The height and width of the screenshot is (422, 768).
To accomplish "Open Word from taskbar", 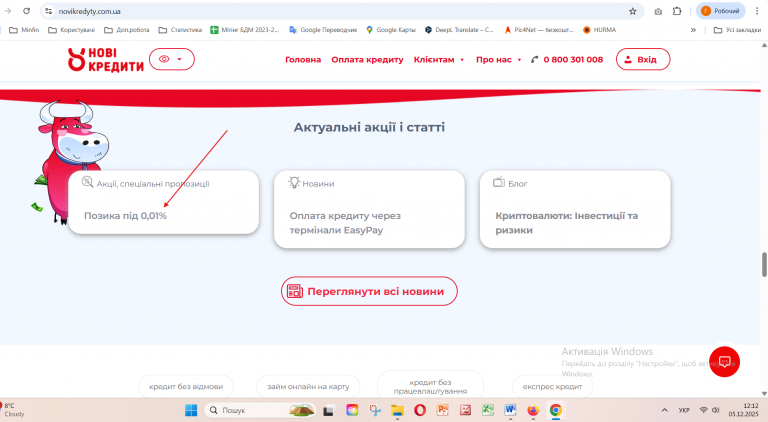I will tap(510, 410).
